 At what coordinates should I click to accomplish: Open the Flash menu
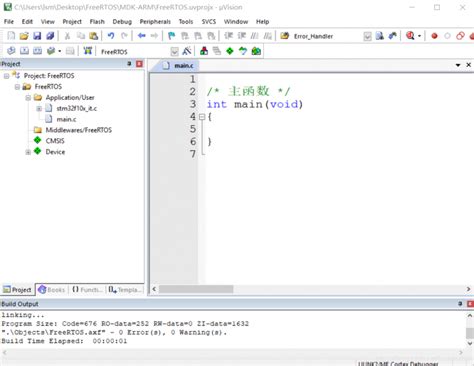[x=97, y=22]
